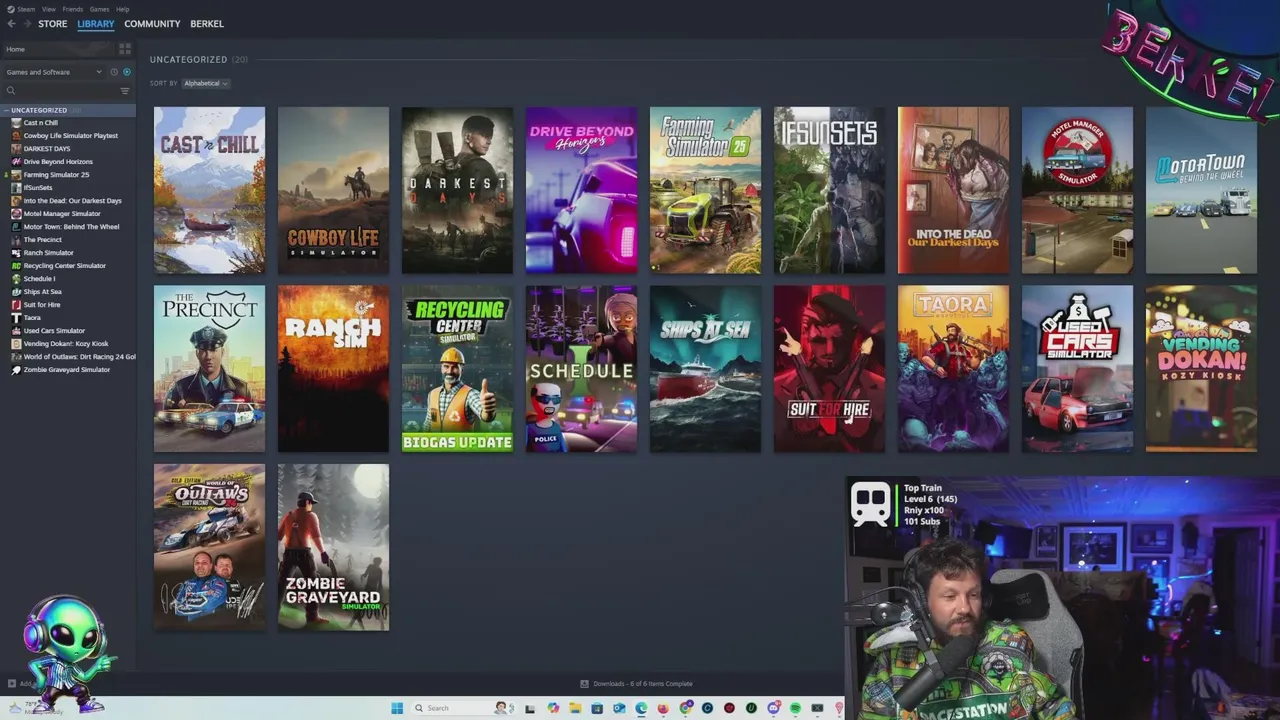
Task: Open Microsoft Edge from the taskbar
Action: 641,708
